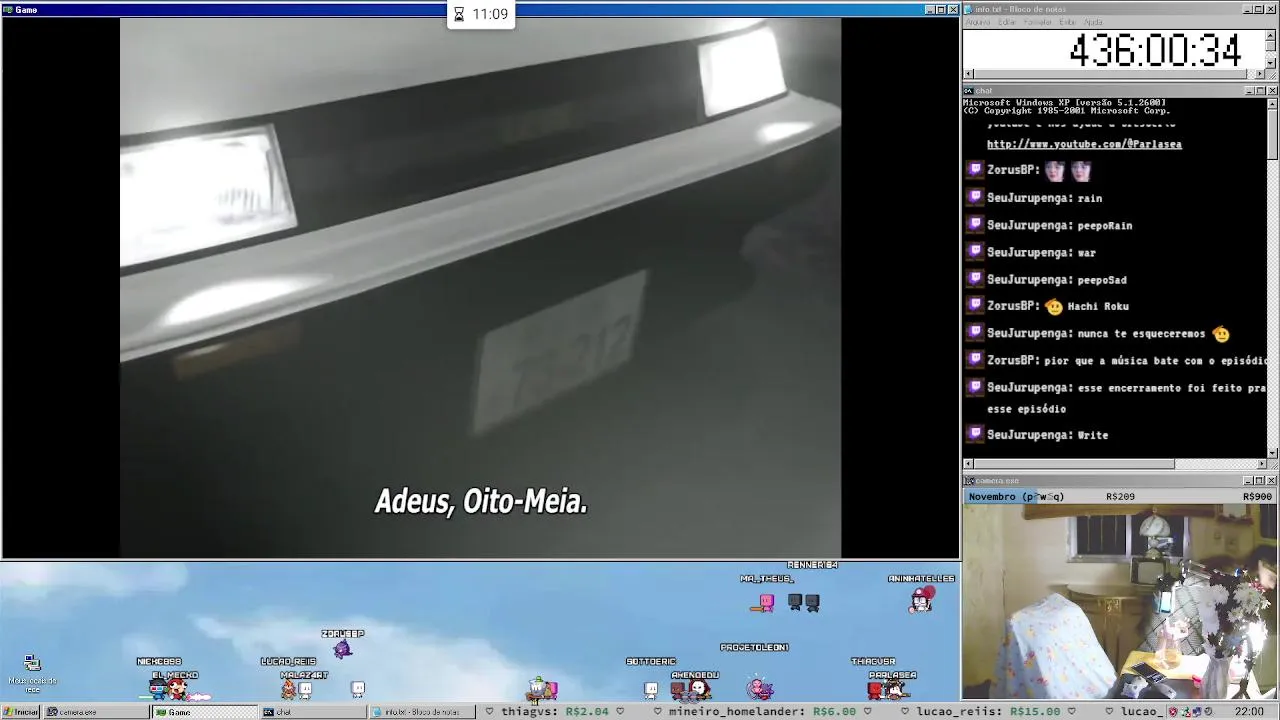
Task: Click the R$209 goal amount
Action: (1120, 497)
